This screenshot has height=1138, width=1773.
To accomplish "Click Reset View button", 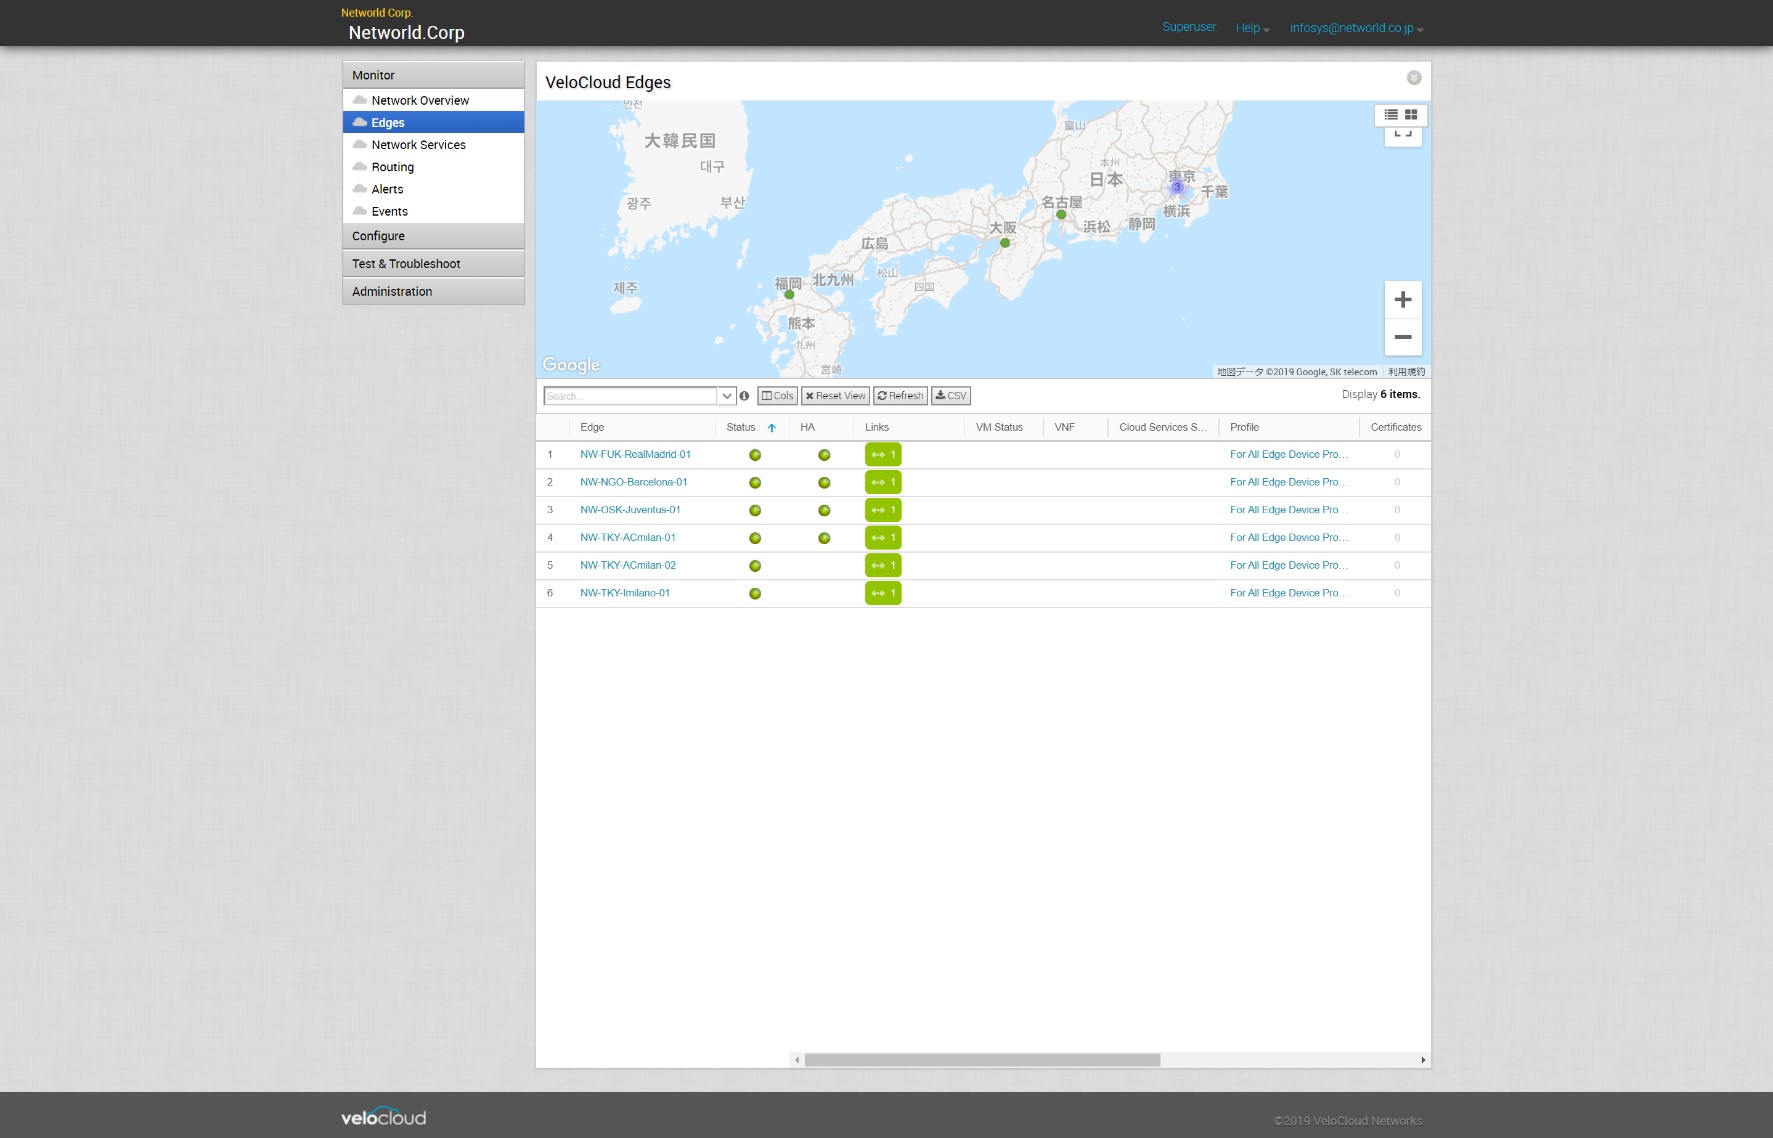I will click(835, 396).
